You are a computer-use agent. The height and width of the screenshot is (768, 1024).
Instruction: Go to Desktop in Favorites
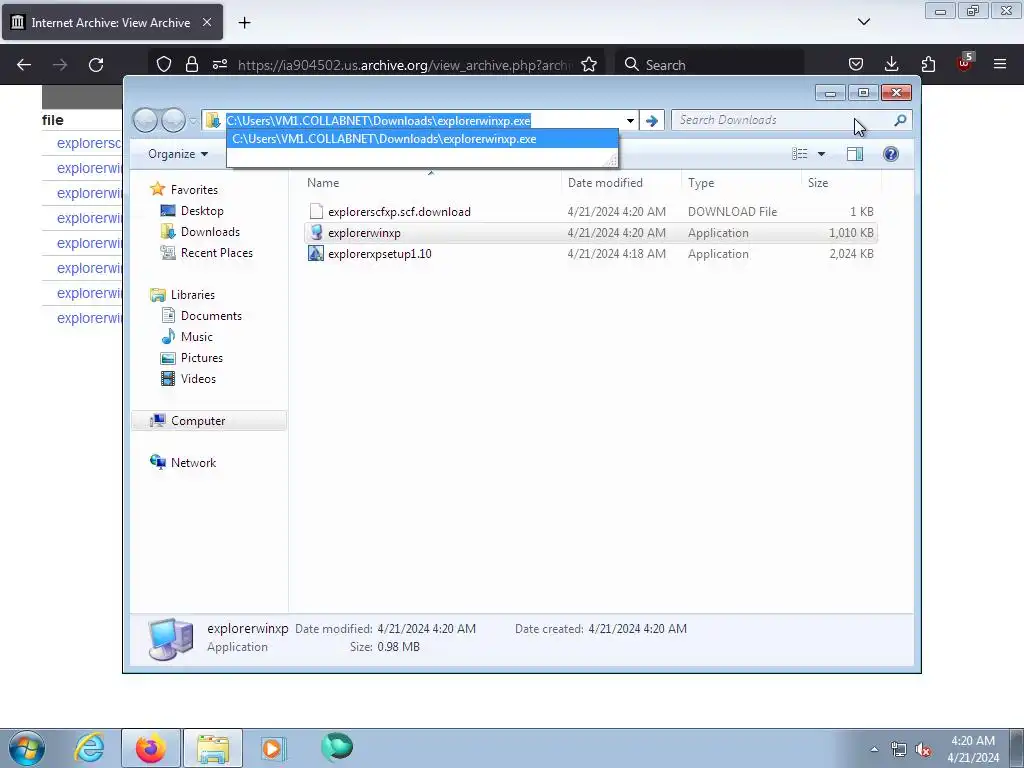(202, 211)
